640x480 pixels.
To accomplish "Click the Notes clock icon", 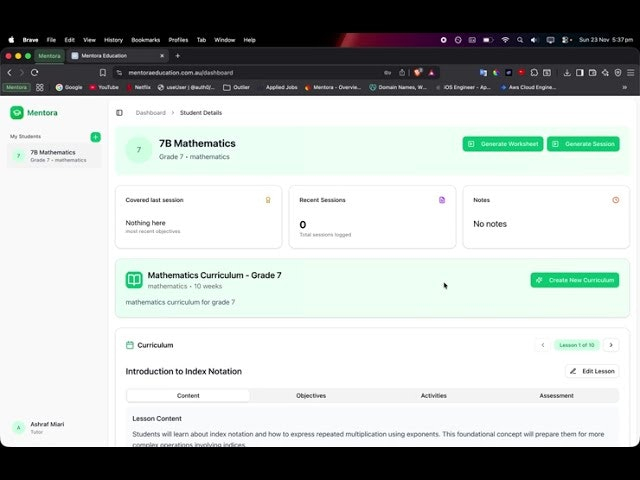I will [615, 200].
